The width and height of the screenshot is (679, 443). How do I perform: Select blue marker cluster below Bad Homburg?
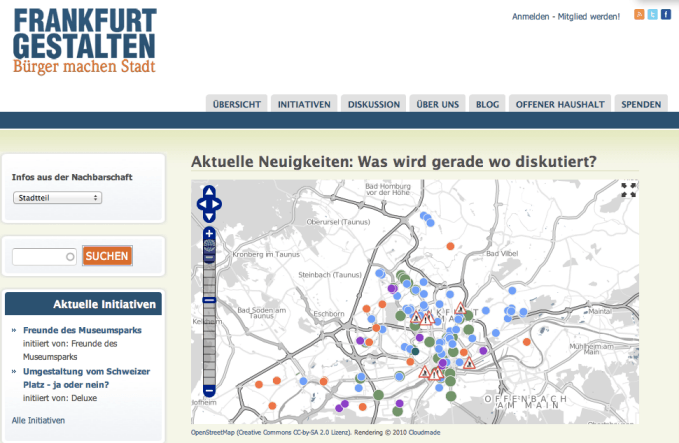[427, 219]
